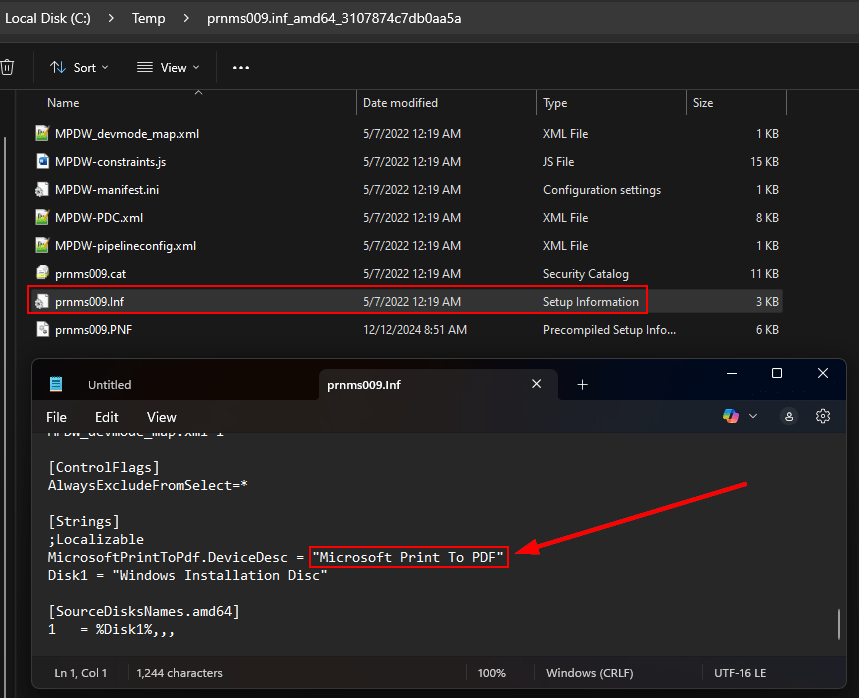Open Notepad File menu

[x=56, y=417]
